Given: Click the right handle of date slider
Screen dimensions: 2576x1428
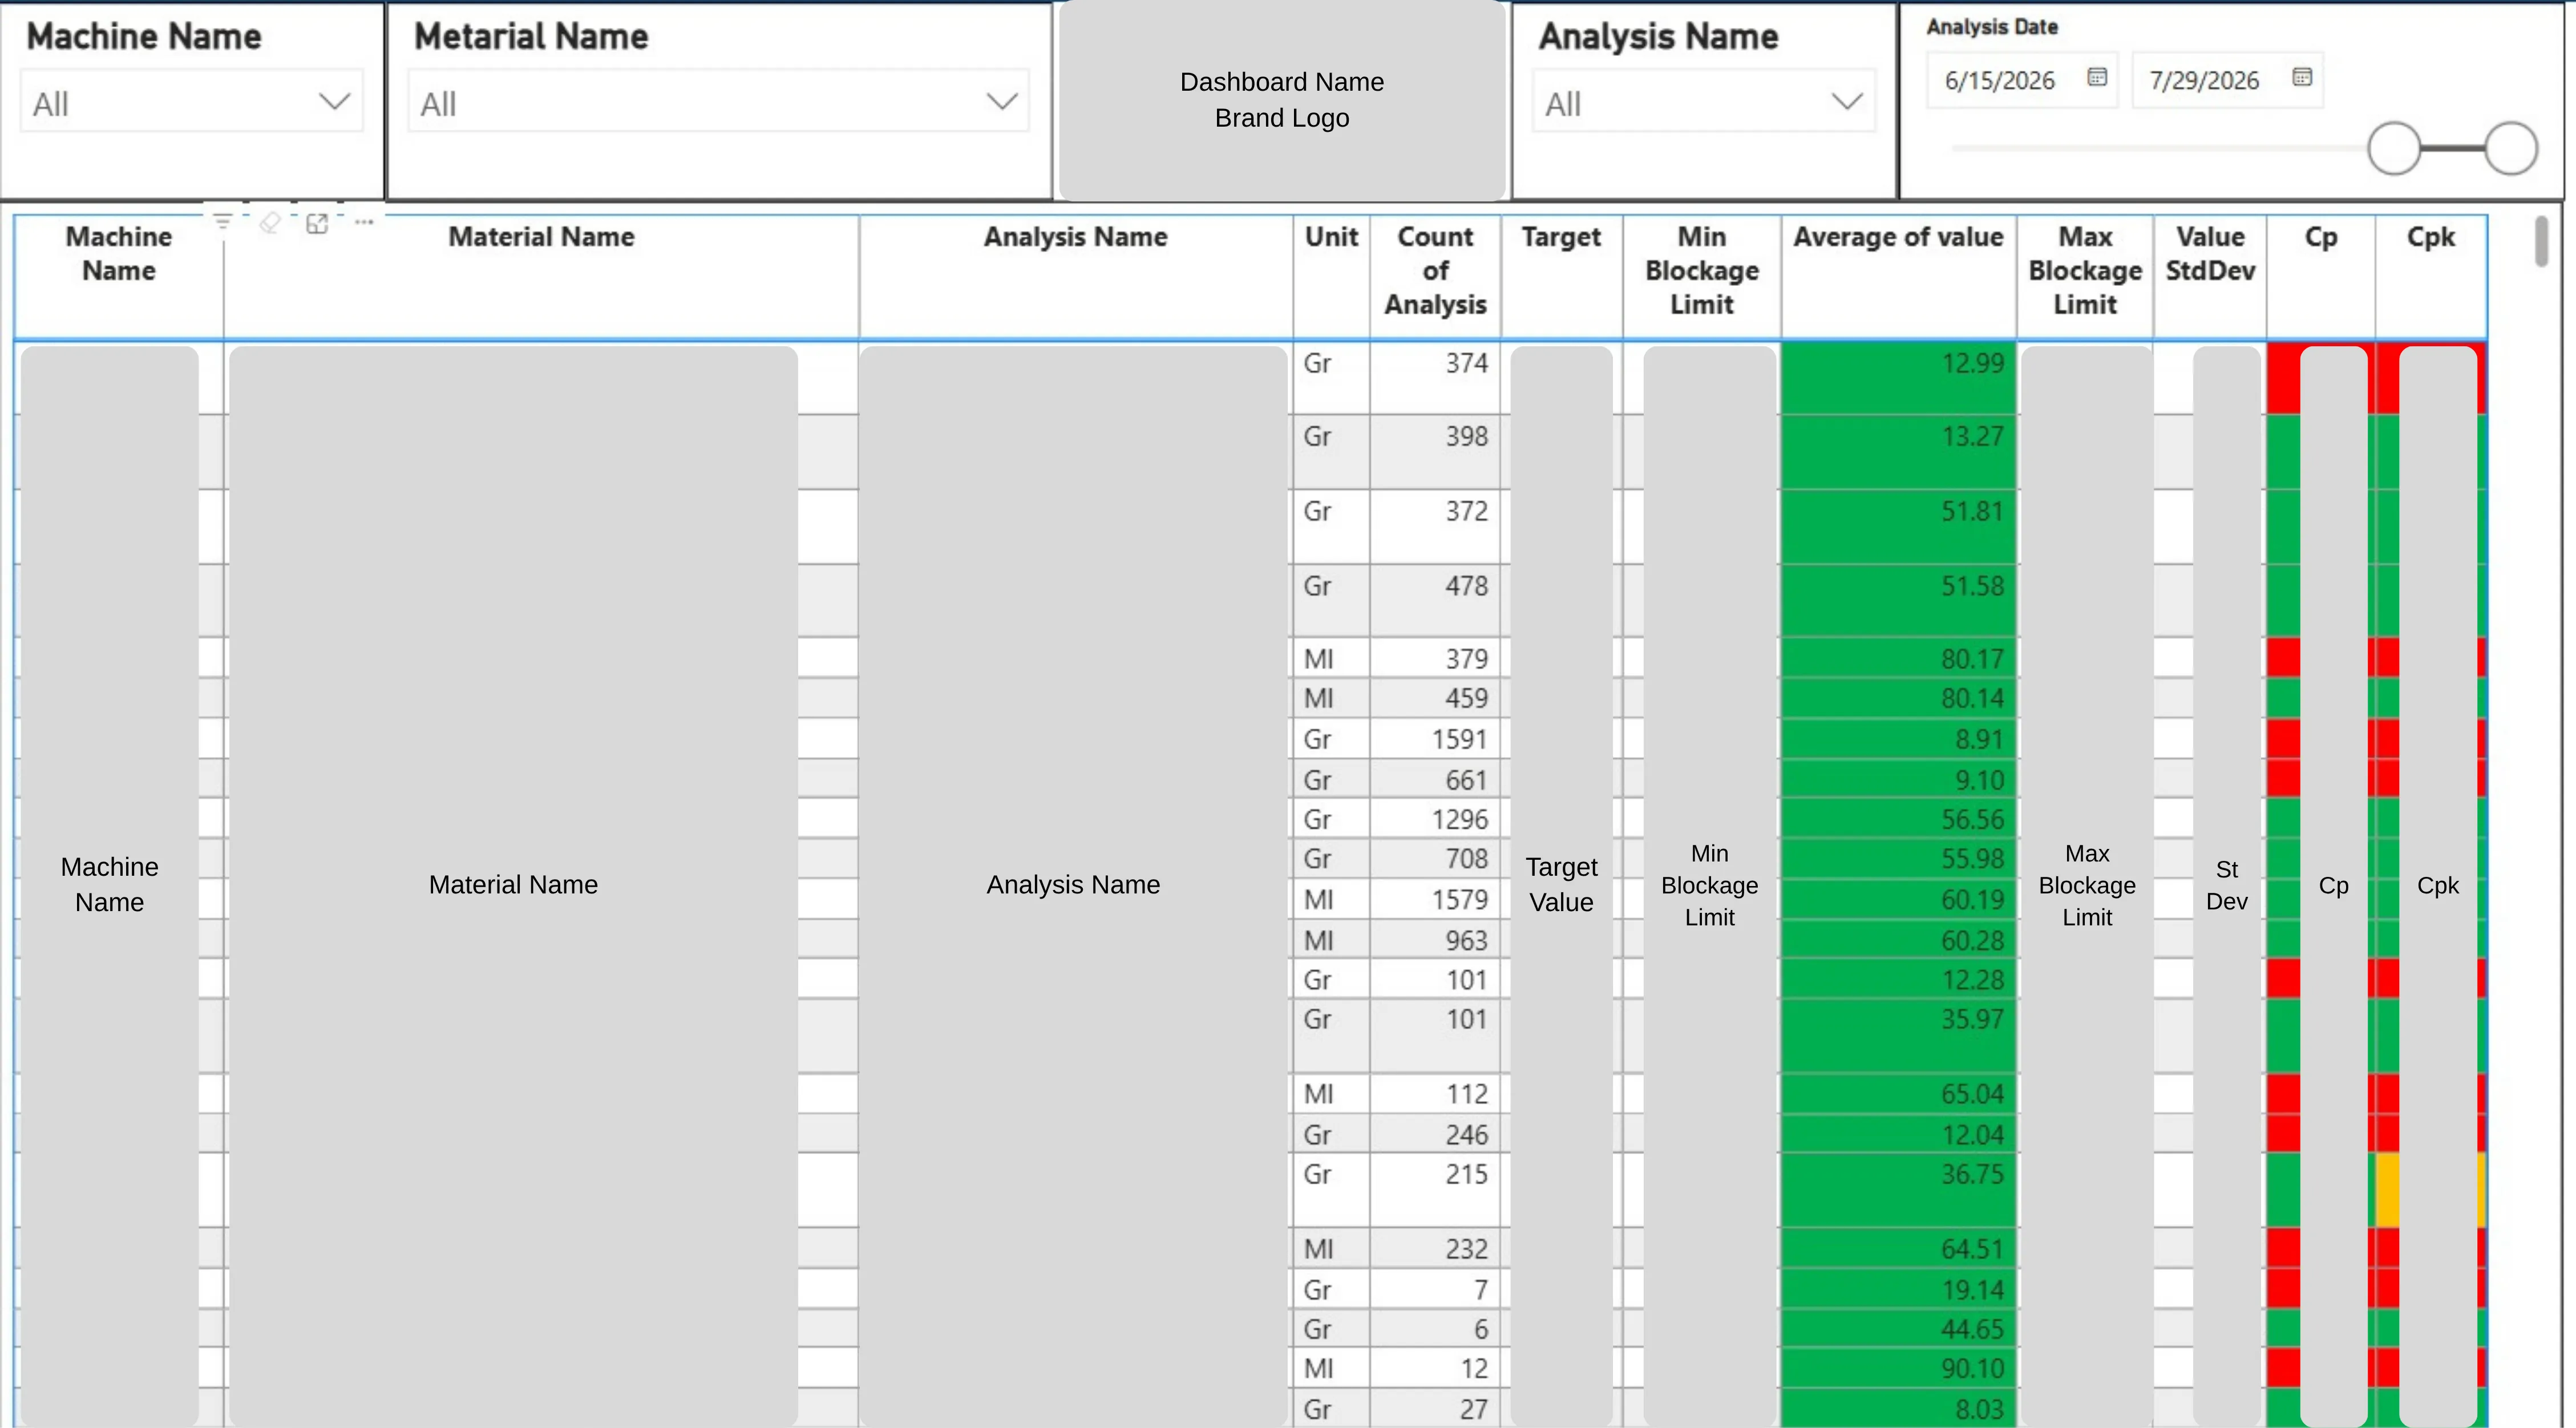Looking at the screenshot, I should coord(2511,149).
